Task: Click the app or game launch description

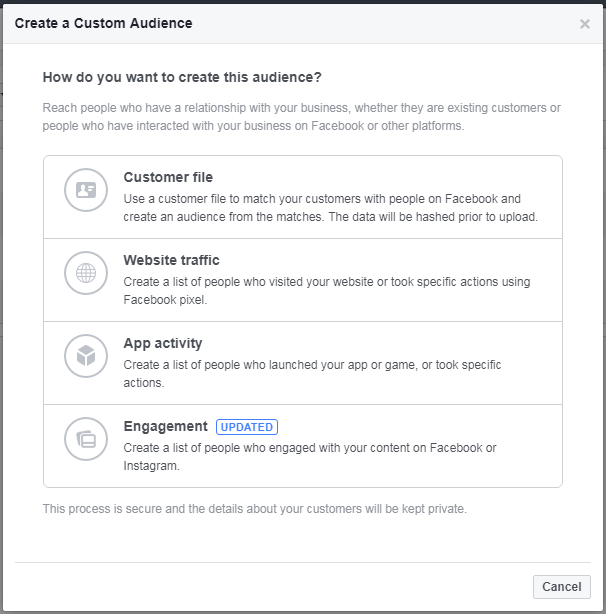Action: pos(312,374)
